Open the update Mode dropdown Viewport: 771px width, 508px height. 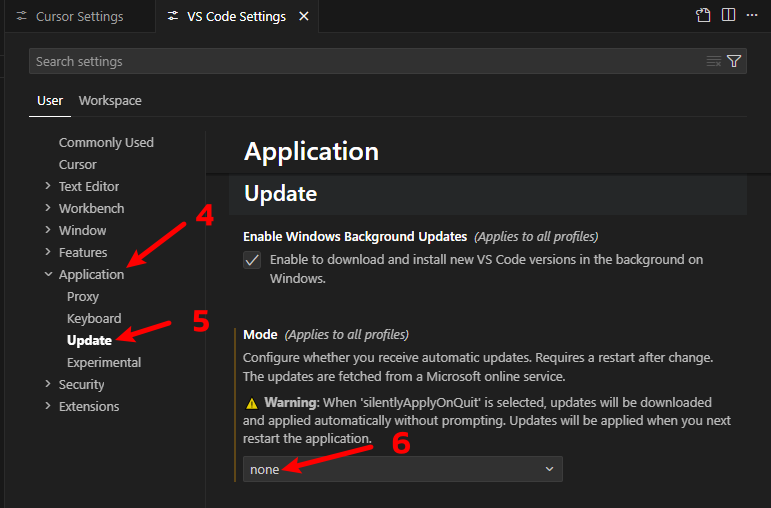click(x=403, y=469)
